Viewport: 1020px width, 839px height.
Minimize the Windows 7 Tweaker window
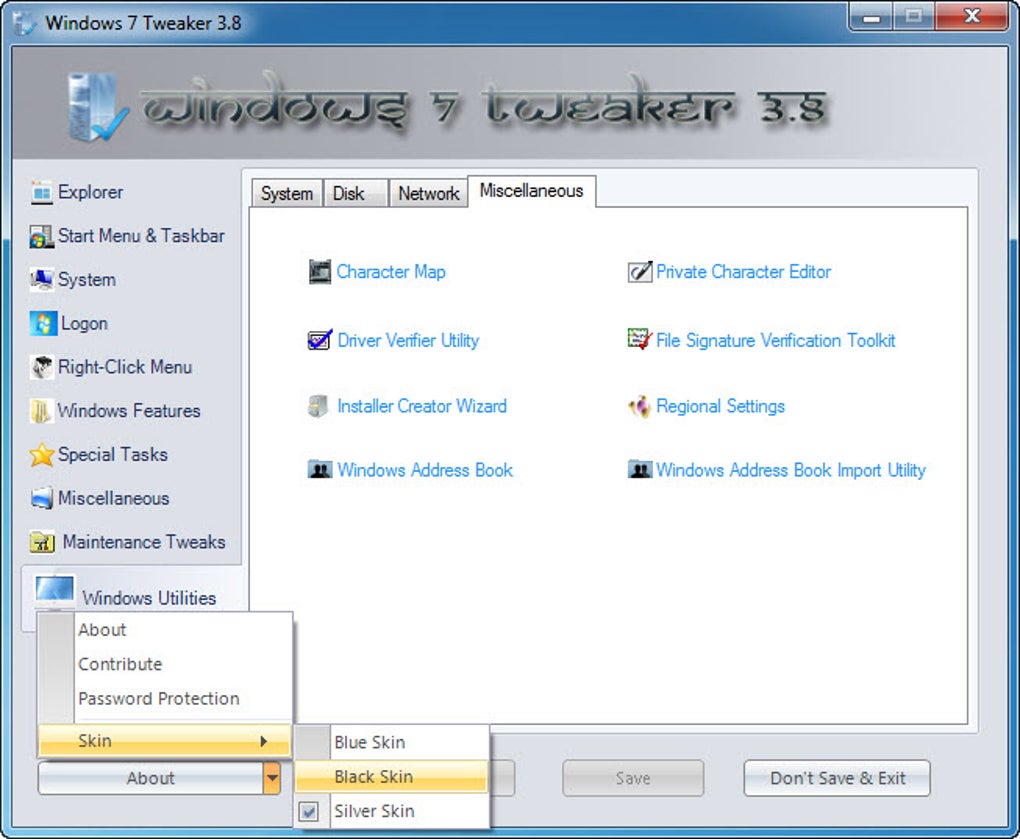(x=871, y=17)
